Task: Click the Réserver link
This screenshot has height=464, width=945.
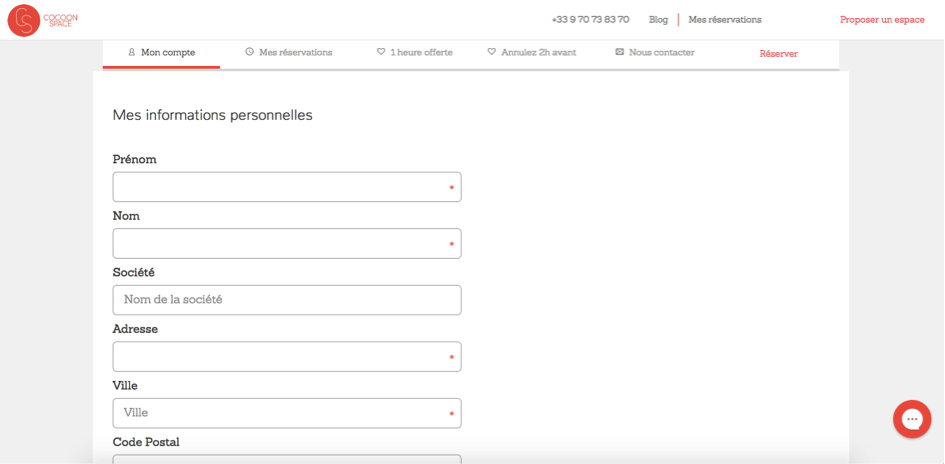Action: [x=778, y=54]
